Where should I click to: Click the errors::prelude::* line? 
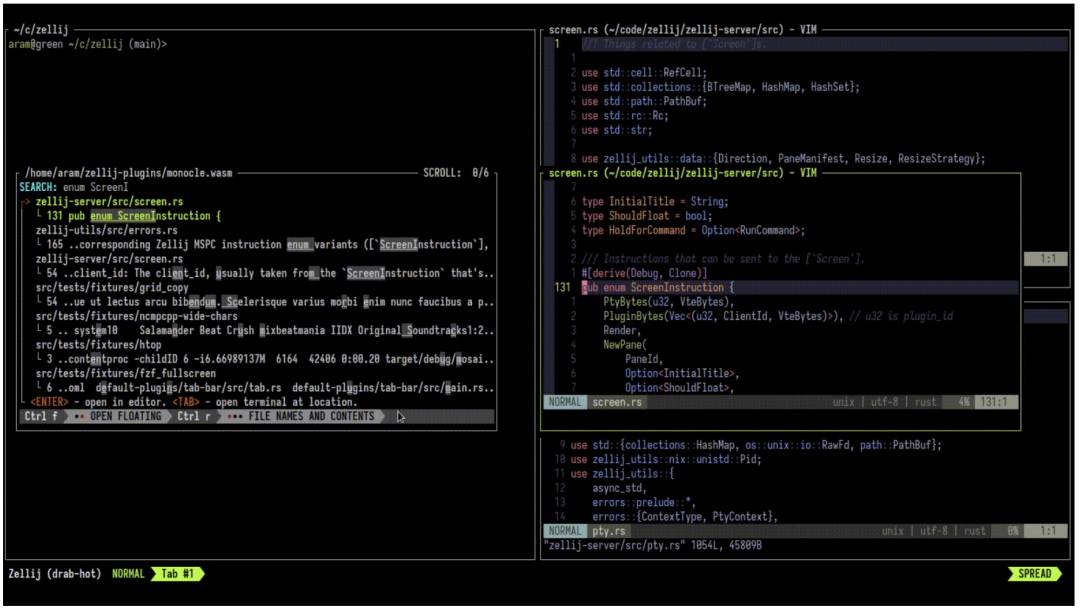[644, 503]
